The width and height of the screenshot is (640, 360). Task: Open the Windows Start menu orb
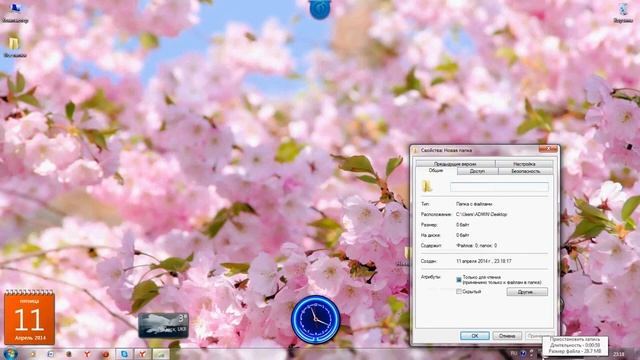click(x=10, y=353)
